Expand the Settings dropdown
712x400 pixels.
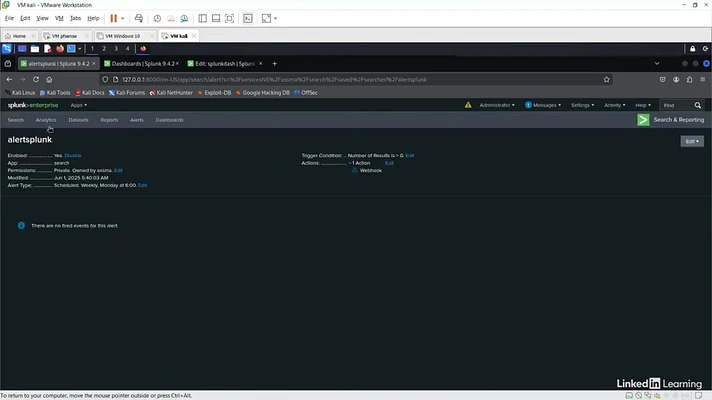581,104
